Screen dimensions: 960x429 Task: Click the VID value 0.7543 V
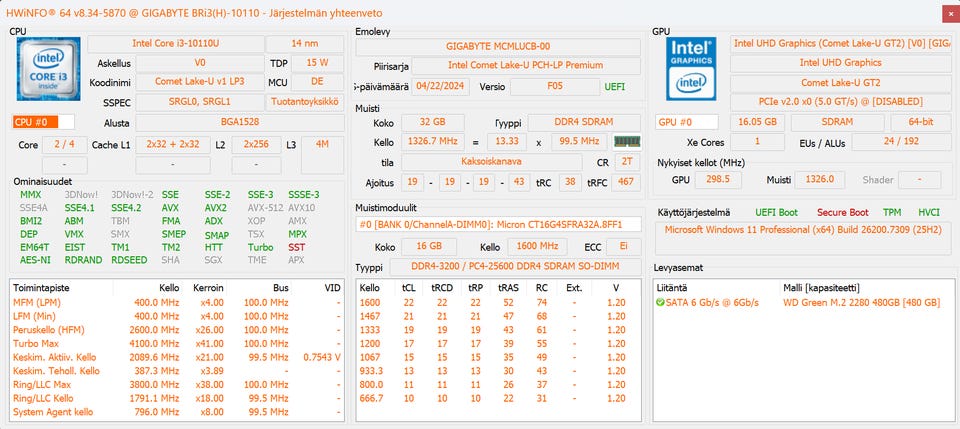(x=322, y=357)
